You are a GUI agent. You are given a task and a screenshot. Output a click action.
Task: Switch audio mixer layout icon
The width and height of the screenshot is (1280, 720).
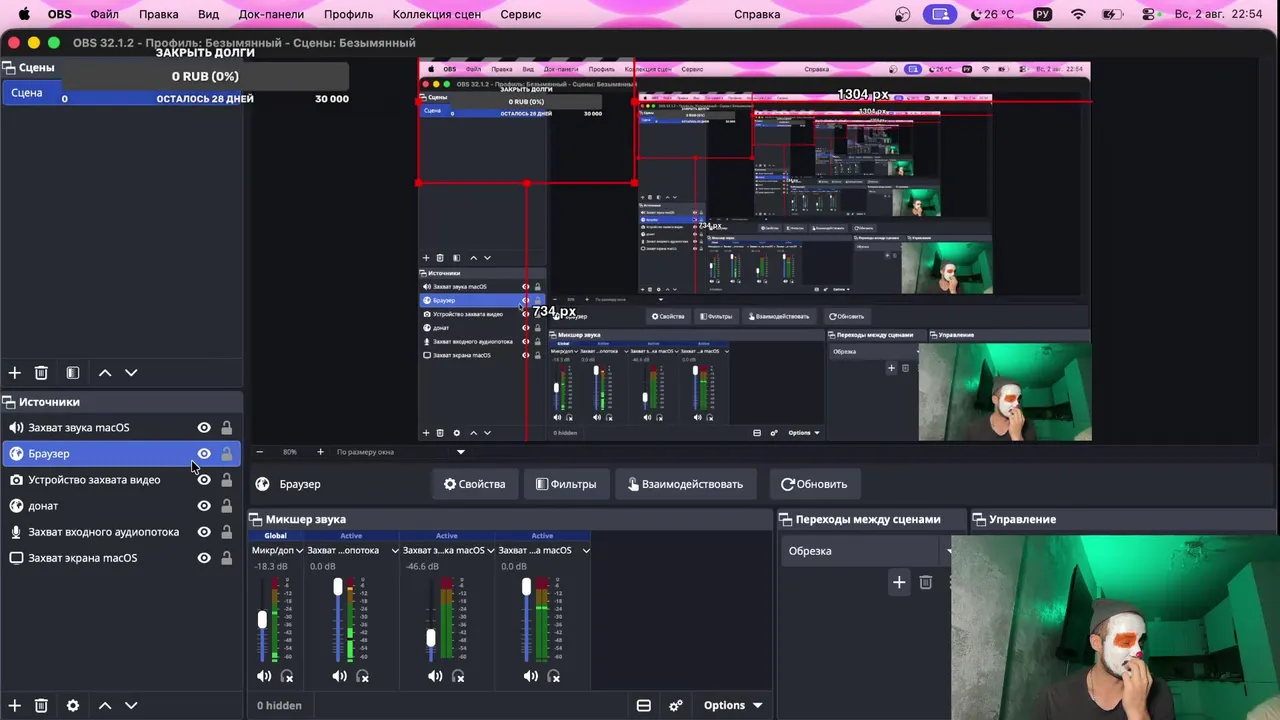[x=644, y=705]
